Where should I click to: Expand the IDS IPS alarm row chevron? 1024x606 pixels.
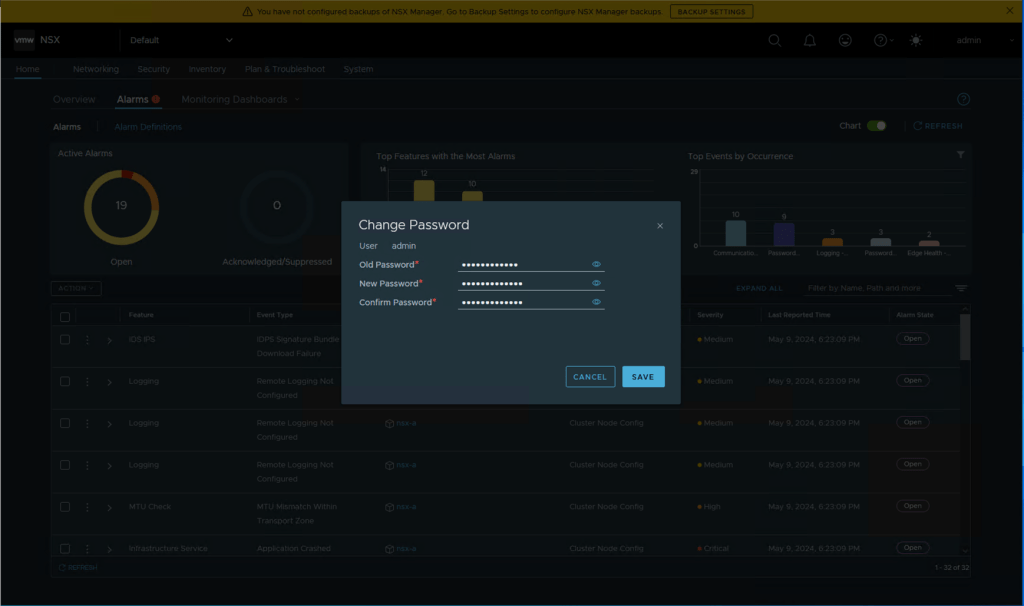[109, 340]
